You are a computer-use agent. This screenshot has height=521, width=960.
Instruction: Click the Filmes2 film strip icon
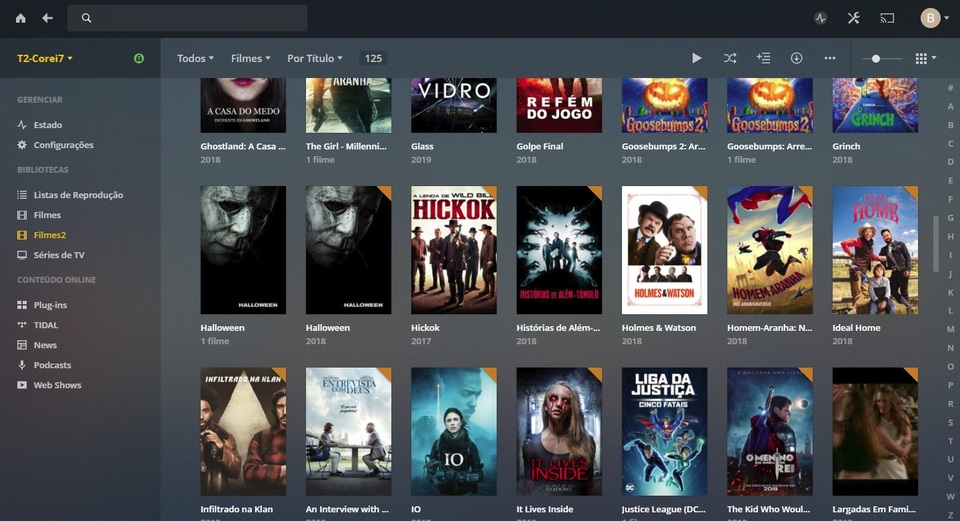(22, 235)
